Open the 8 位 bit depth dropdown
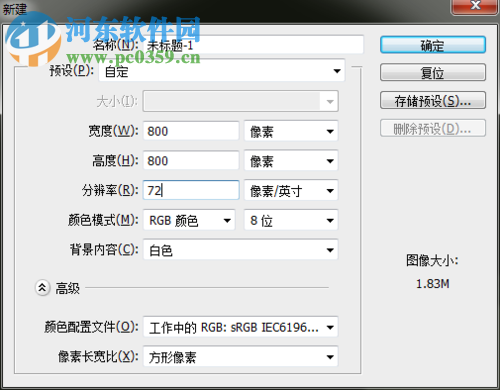 tap(291, 220)
